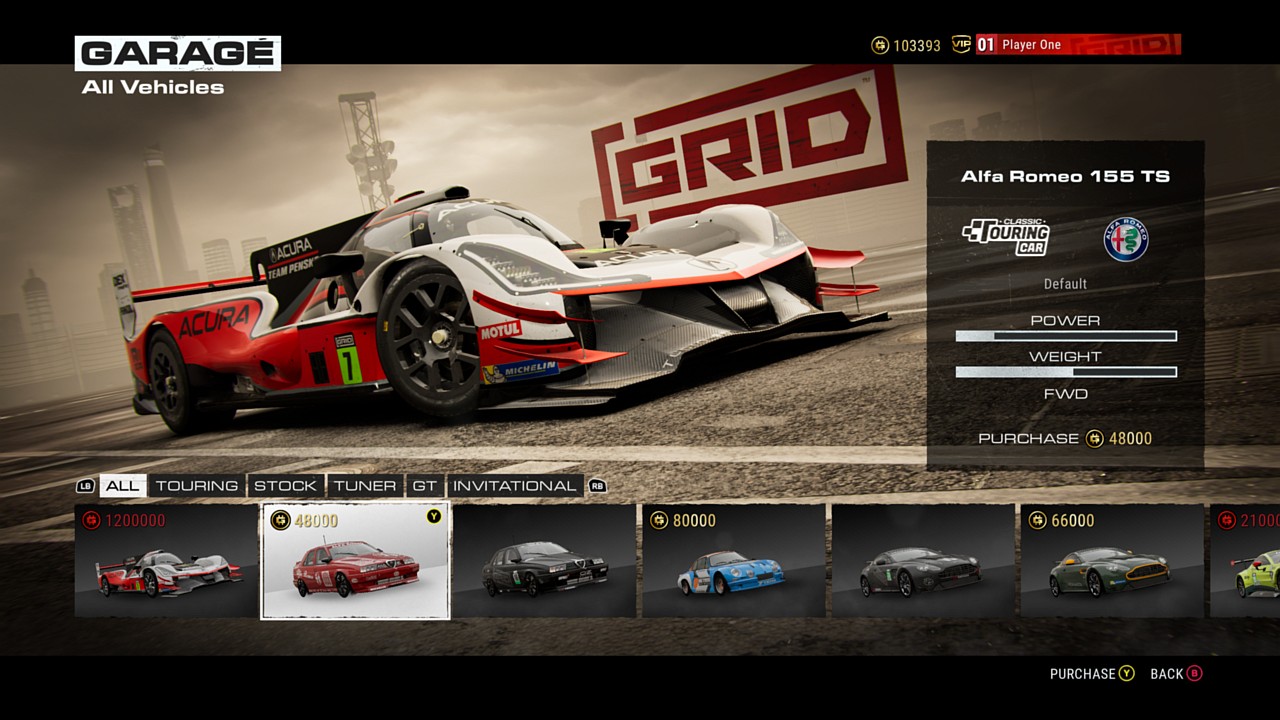Open the INVITATIONAL tab
The height and width of the screenshot is (720, 1280).
tap(514, 486)
